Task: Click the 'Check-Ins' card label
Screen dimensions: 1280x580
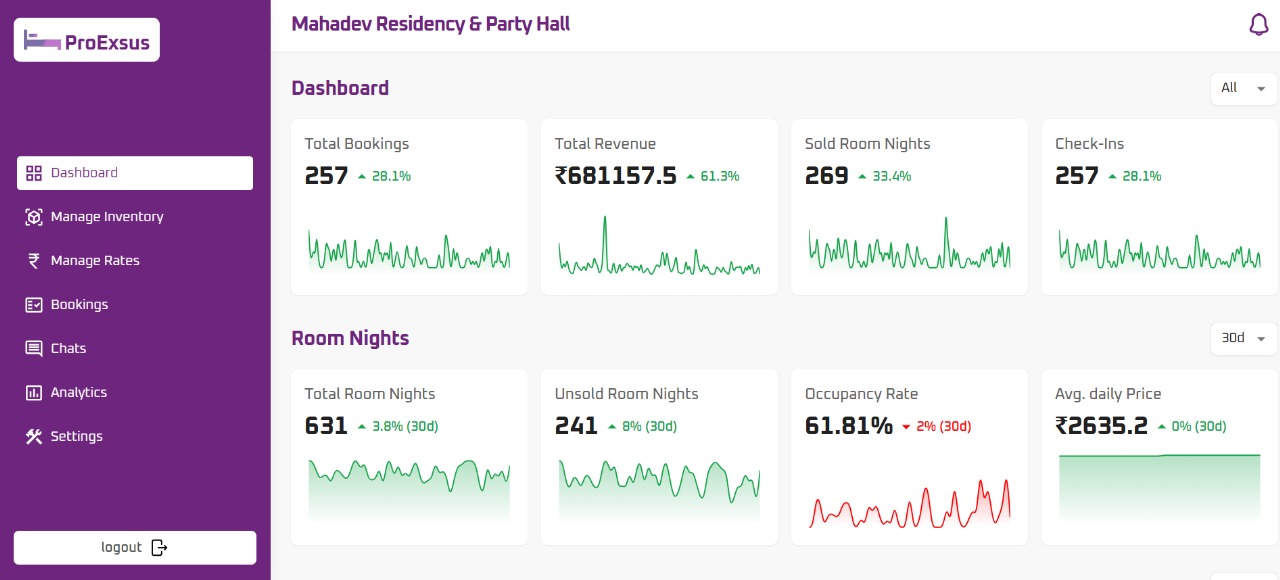Action: [x=1090, y=144]
